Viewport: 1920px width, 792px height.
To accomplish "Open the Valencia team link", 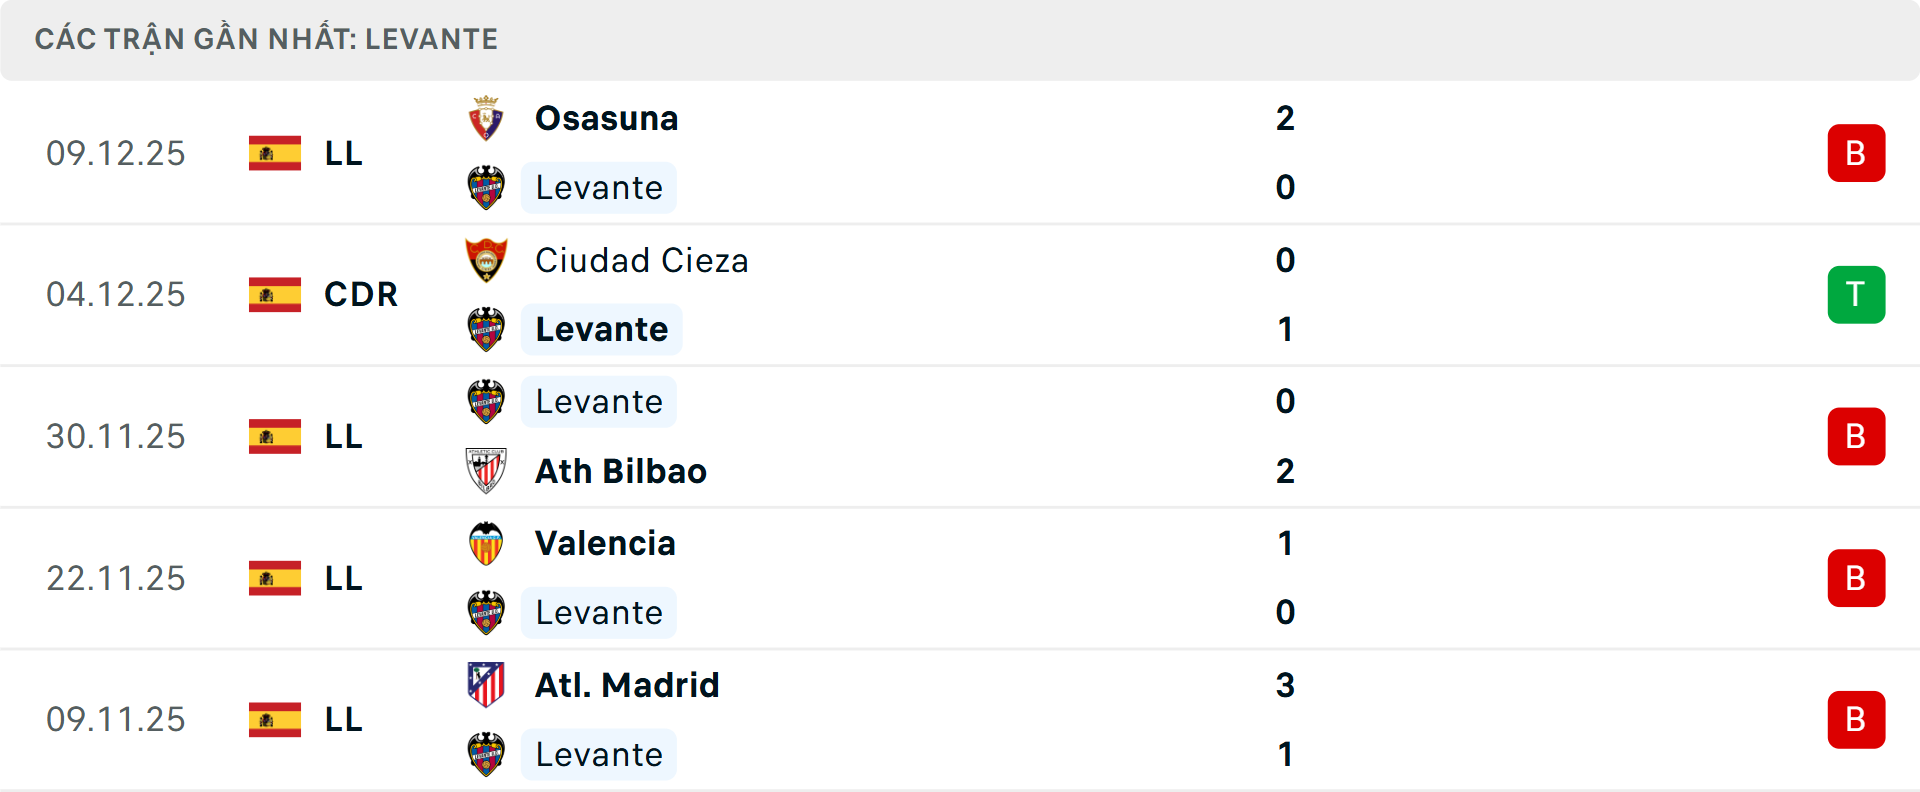I will [605, 544].
